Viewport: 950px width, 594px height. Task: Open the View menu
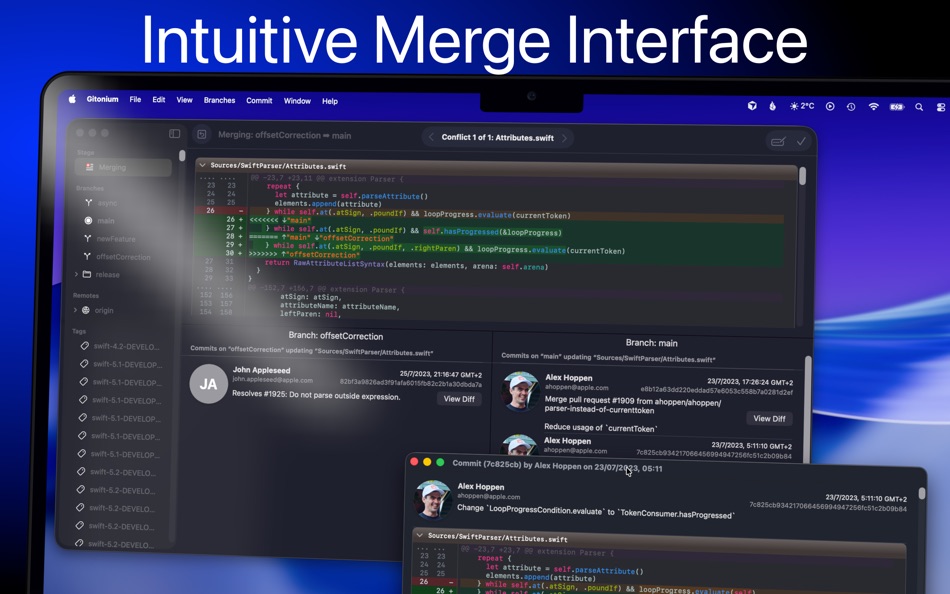click(x=184, y=100)
